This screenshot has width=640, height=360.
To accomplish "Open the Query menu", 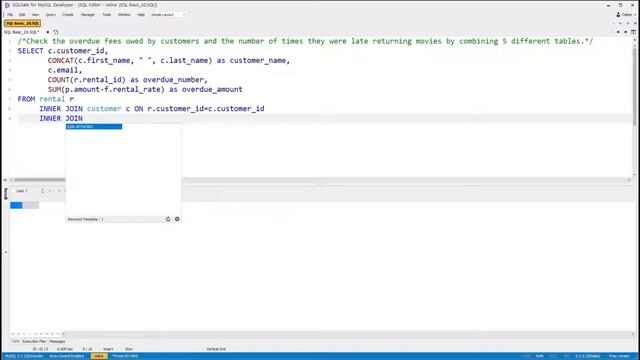I will point(51,15).
